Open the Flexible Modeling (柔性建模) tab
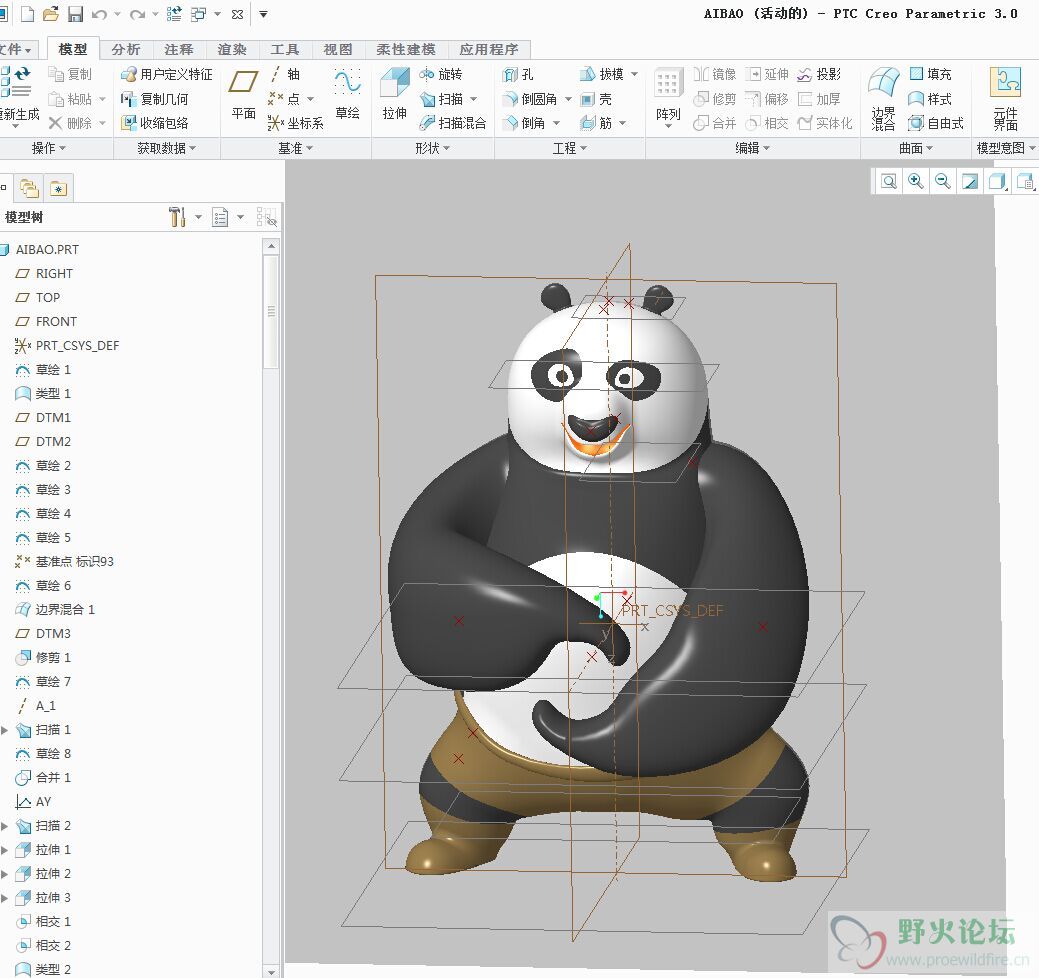 tap(406, 50)
